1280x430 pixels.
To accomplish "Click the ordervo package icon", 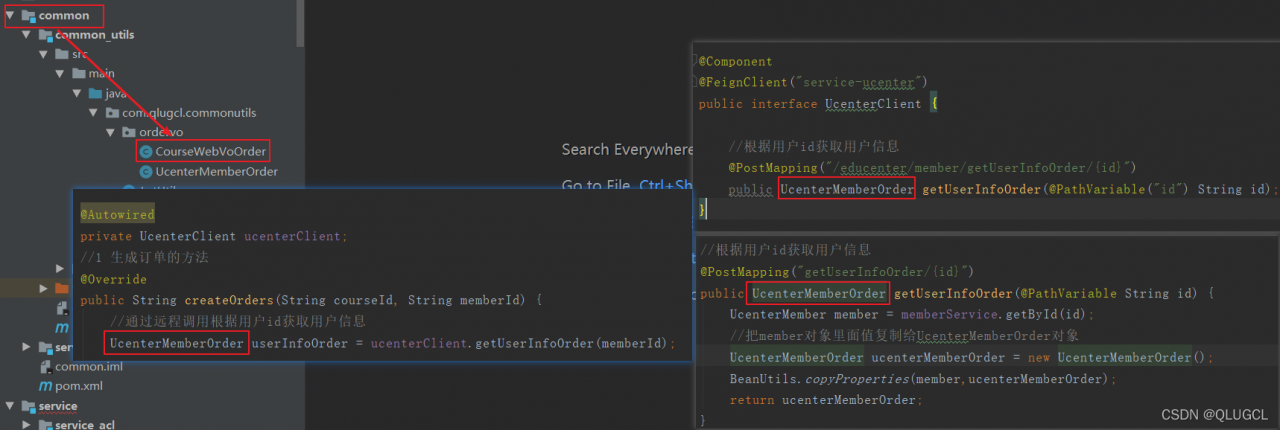I will click(129, 132).
